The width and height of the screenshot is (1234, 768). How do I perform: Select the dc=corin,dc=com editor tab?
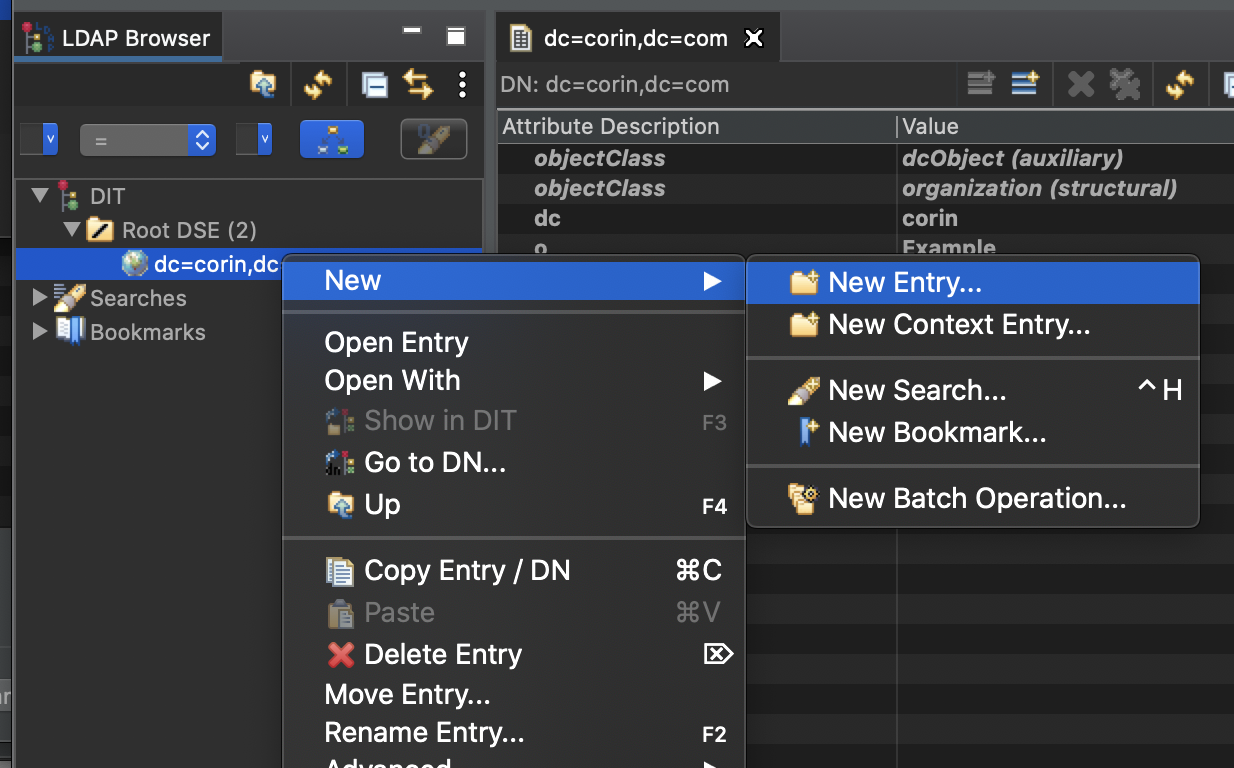(635, 39)
